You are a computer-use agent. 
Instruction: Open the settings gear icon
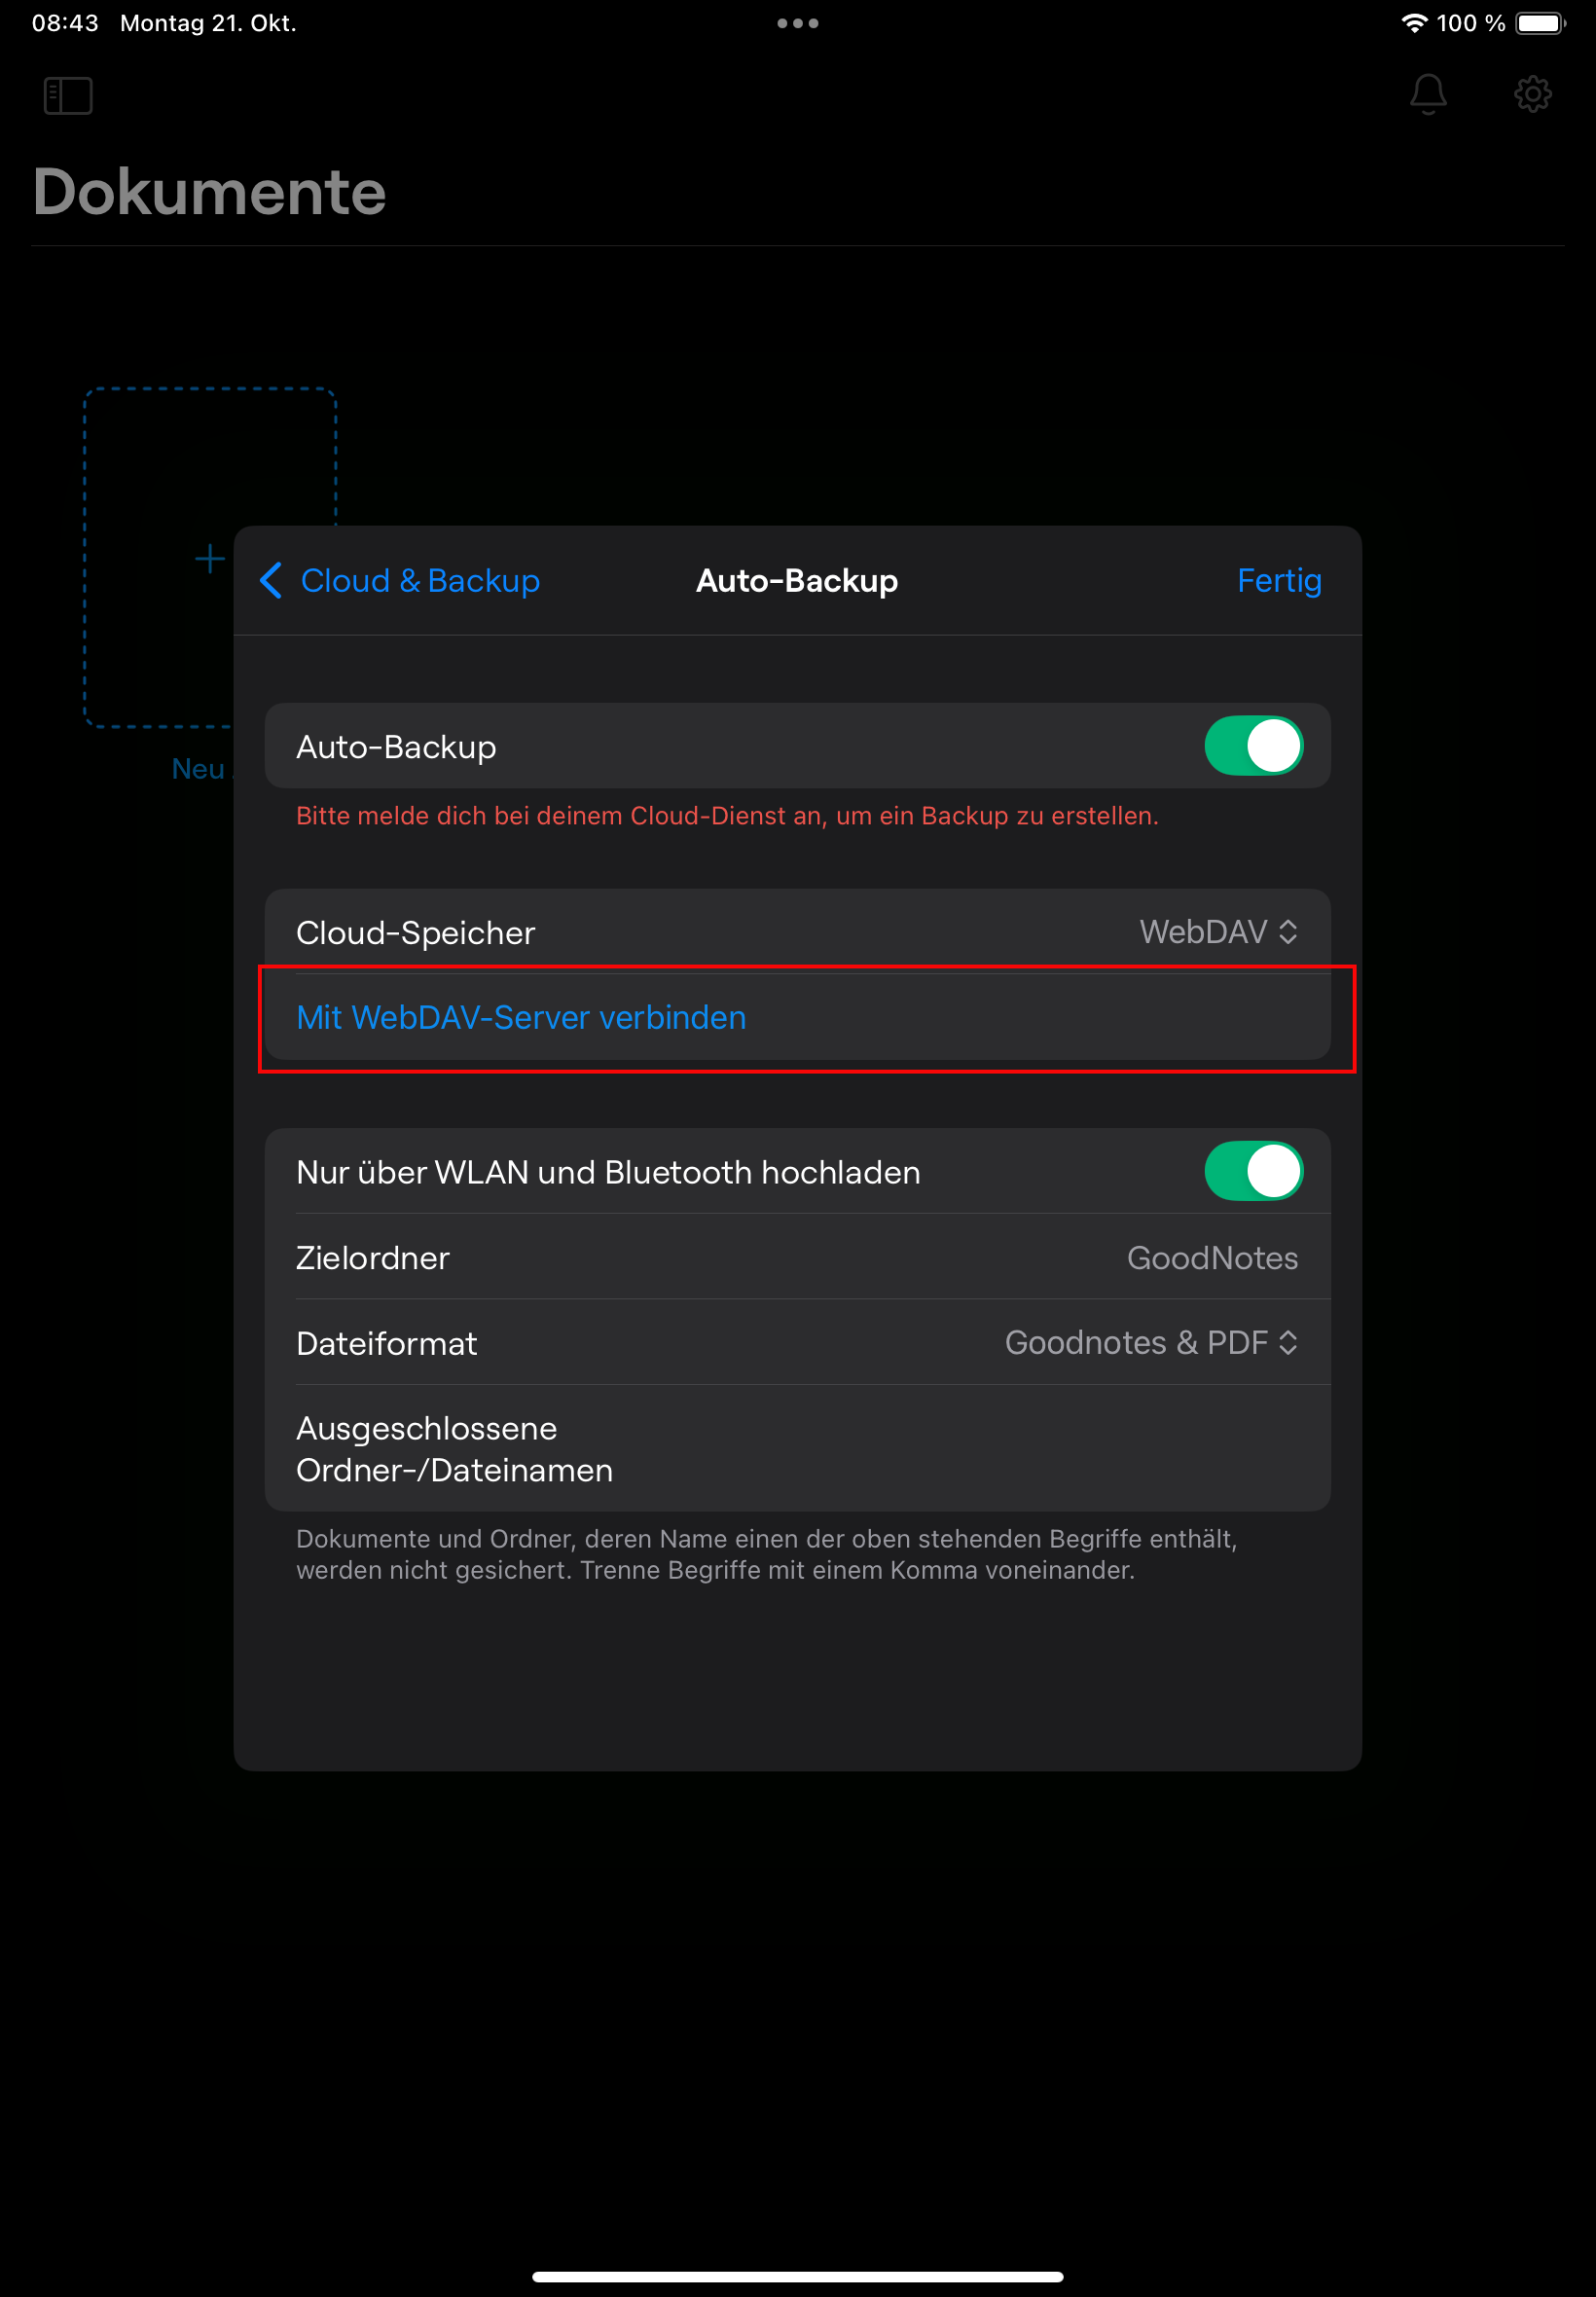[1531, 95]
